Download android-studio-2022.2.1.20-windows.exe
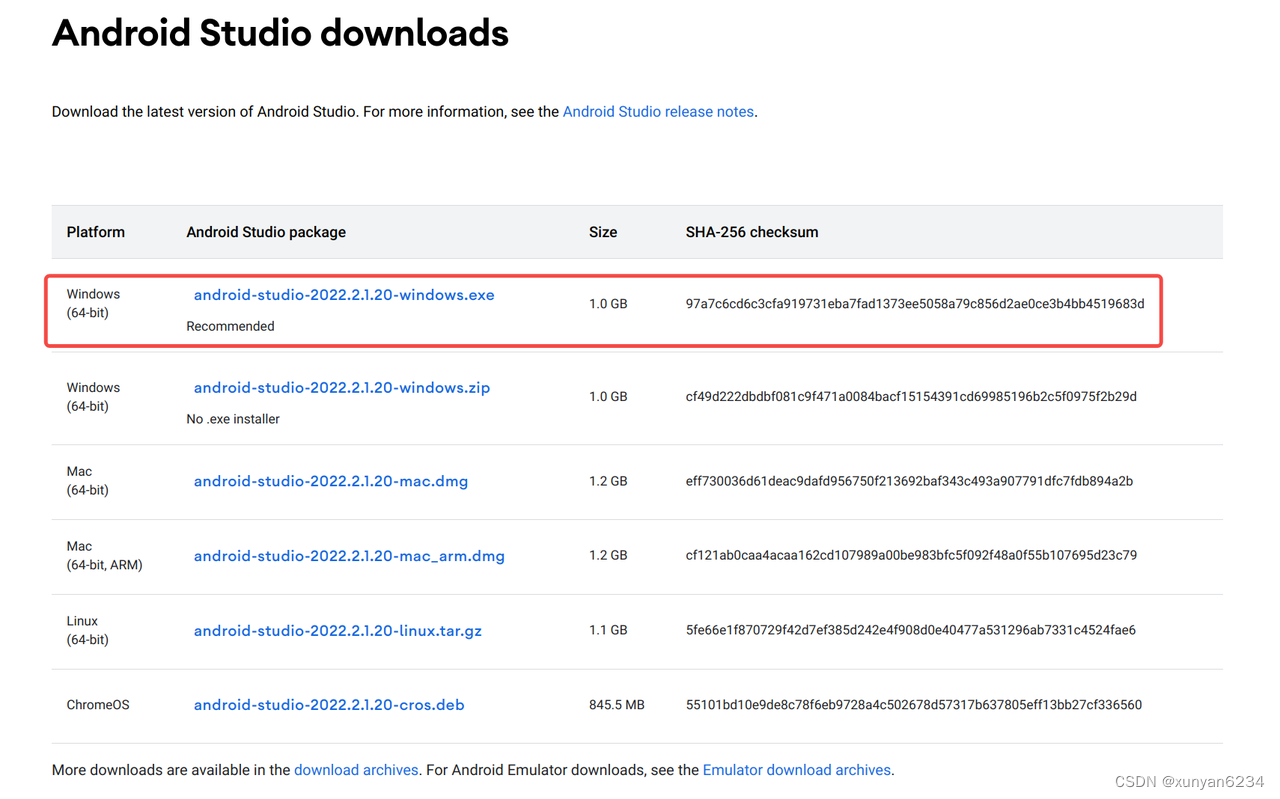Image resolution: width=1280 pixels, height=799 pixels. [344, 295]
